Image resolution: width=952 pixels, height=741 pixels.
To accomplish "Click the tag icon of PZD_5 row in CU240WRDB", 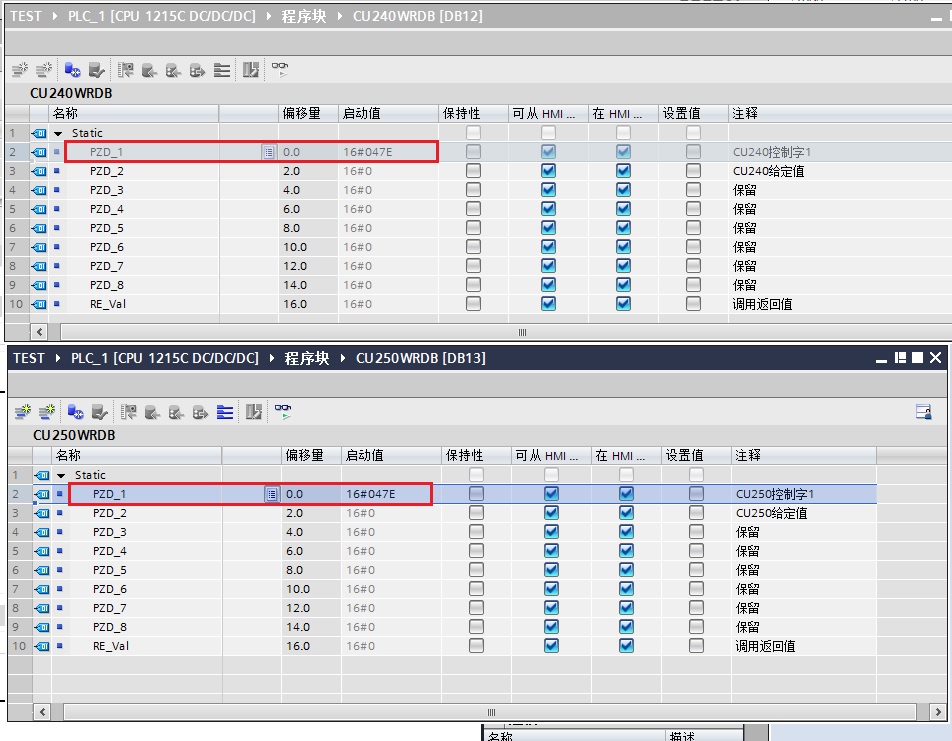I will pos(39,228).
